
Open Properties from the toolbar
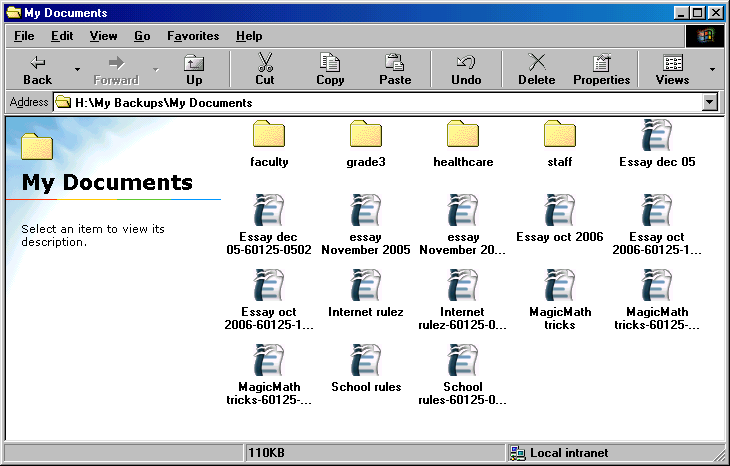click(x=602, y=69)
